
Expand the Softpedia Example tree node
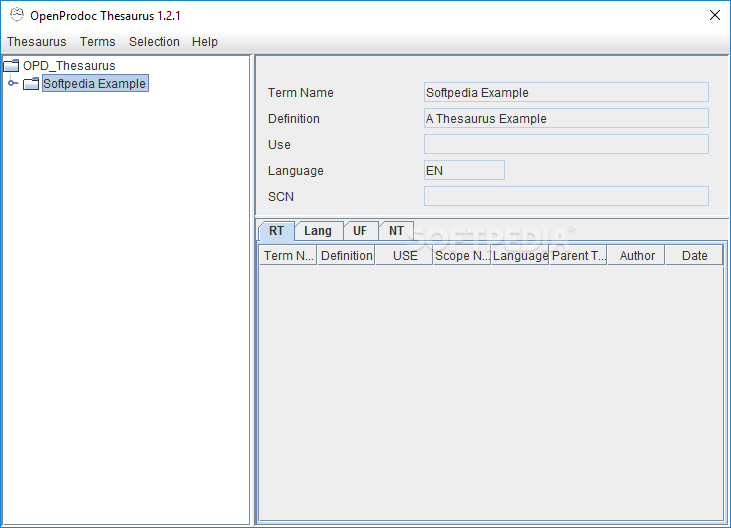pos(13,83)
